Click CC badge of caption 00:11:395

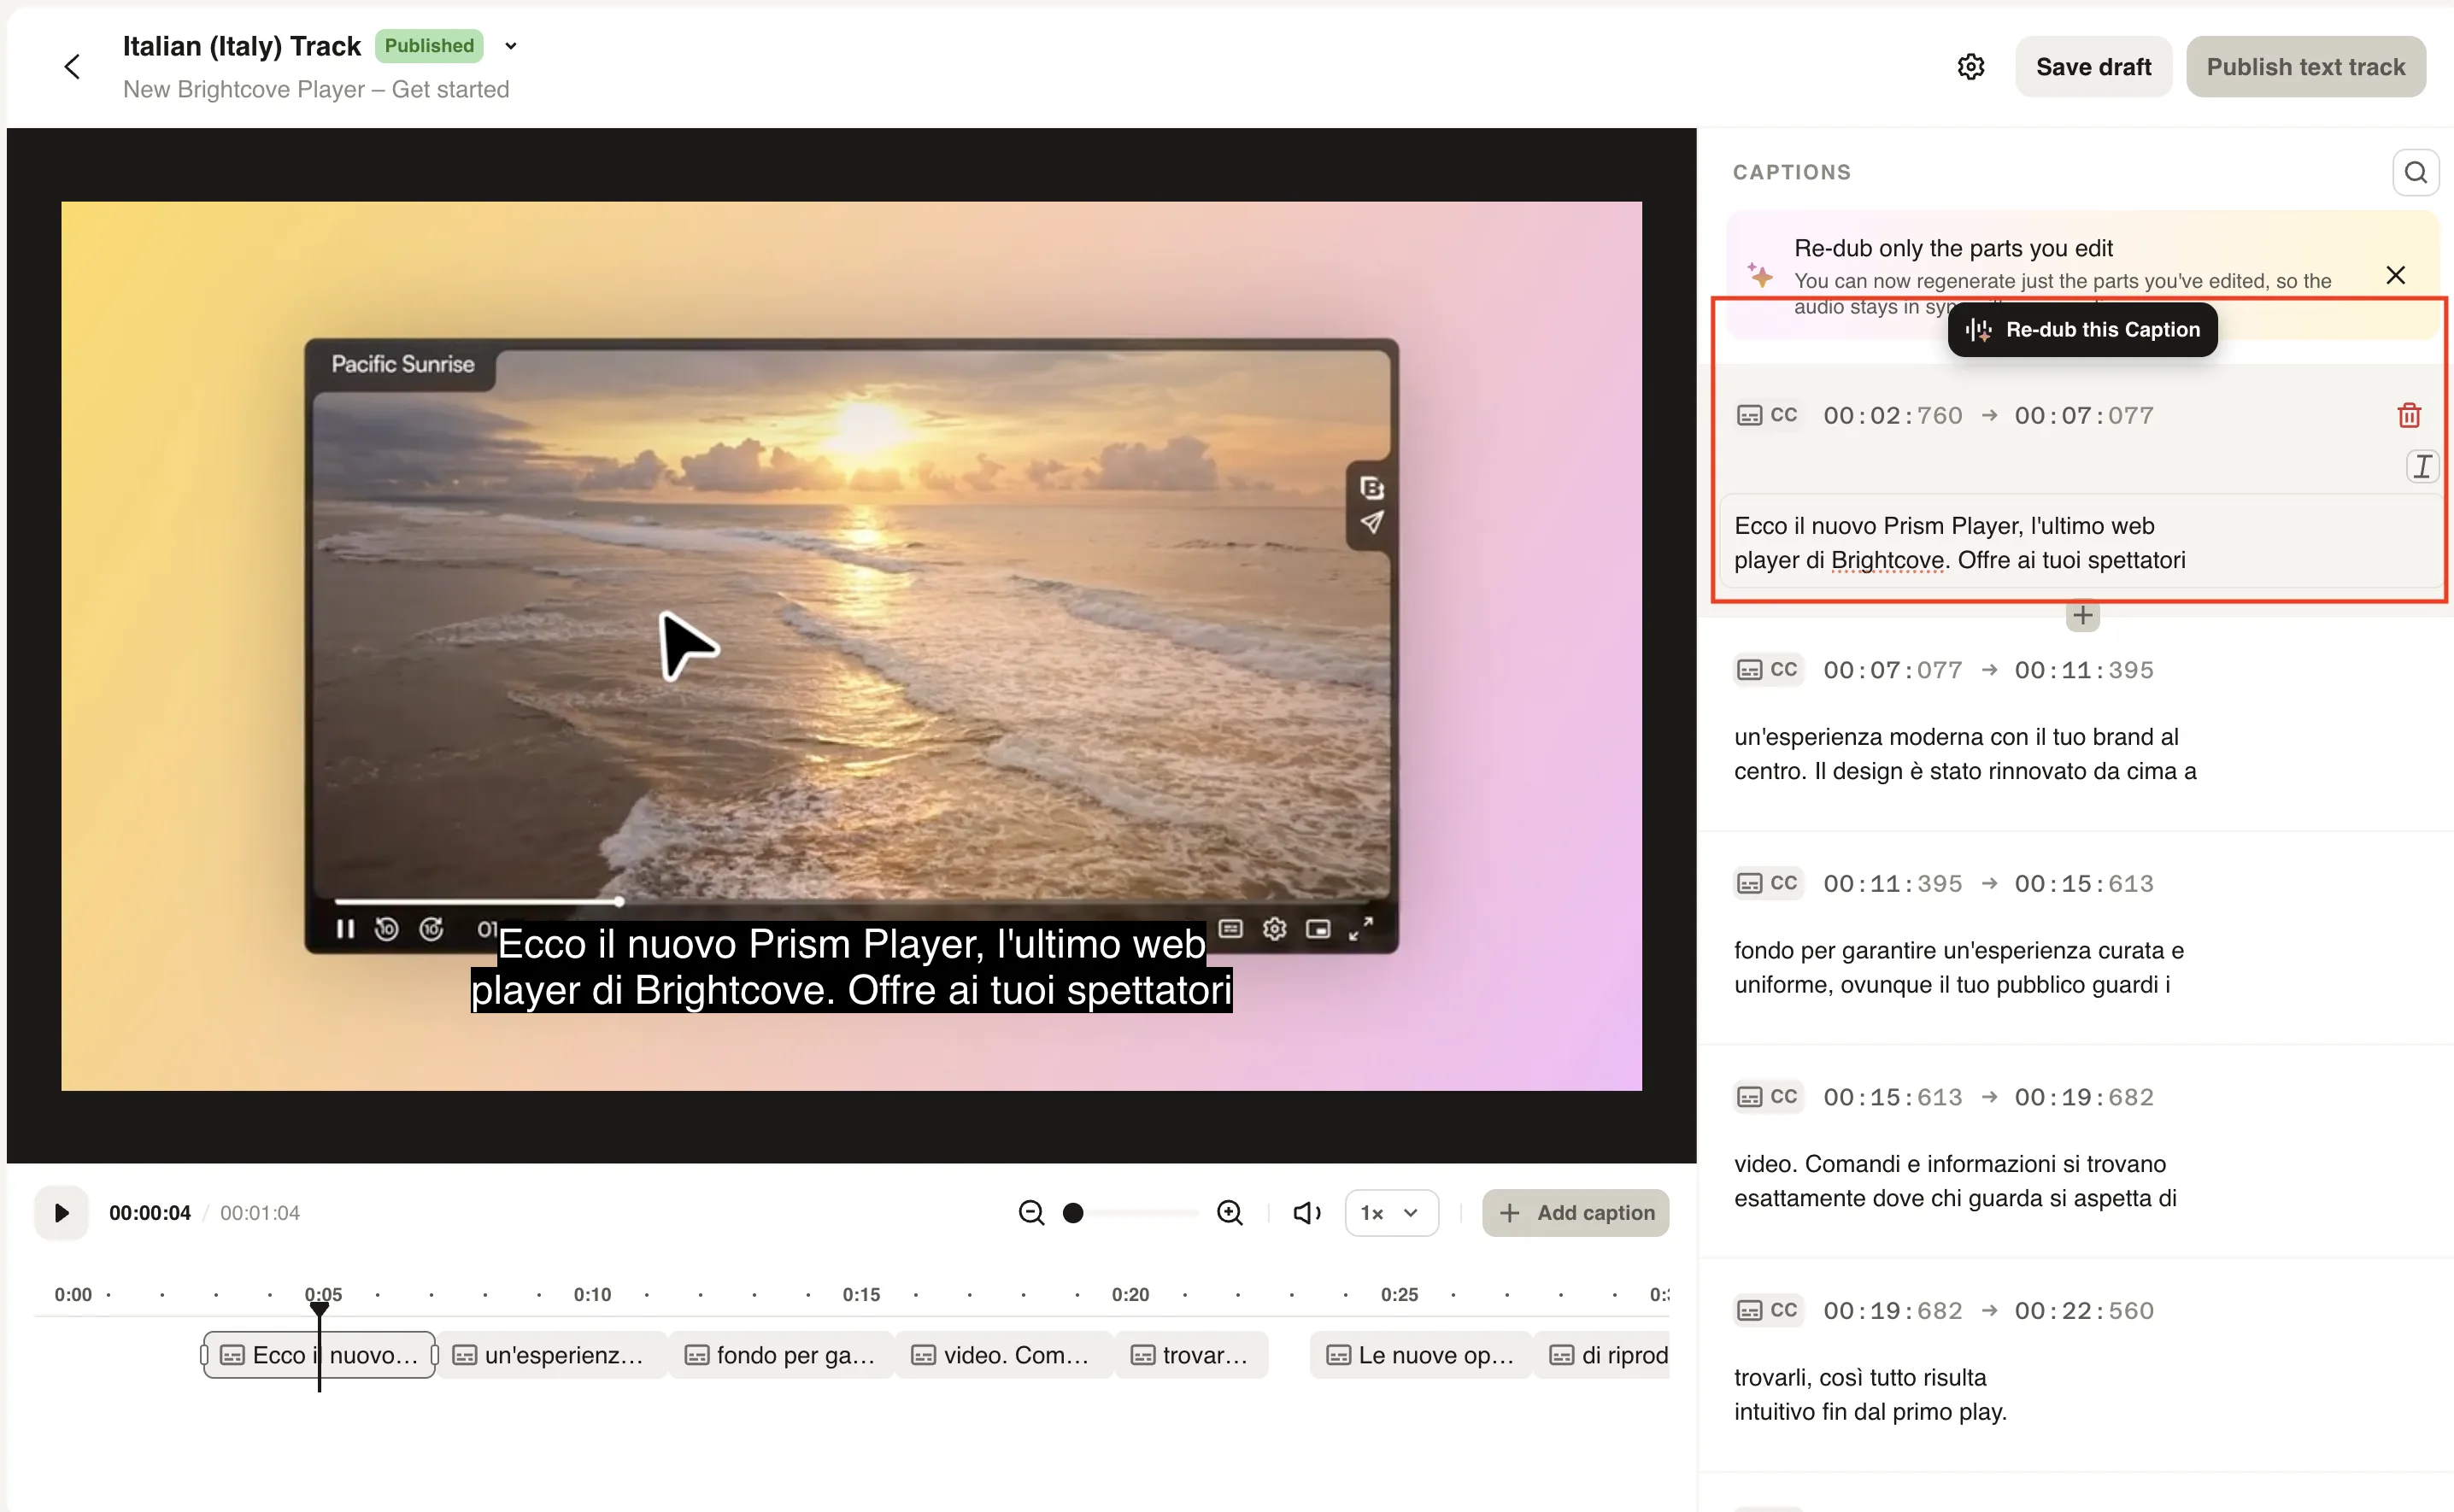(x=1767, y=883)
